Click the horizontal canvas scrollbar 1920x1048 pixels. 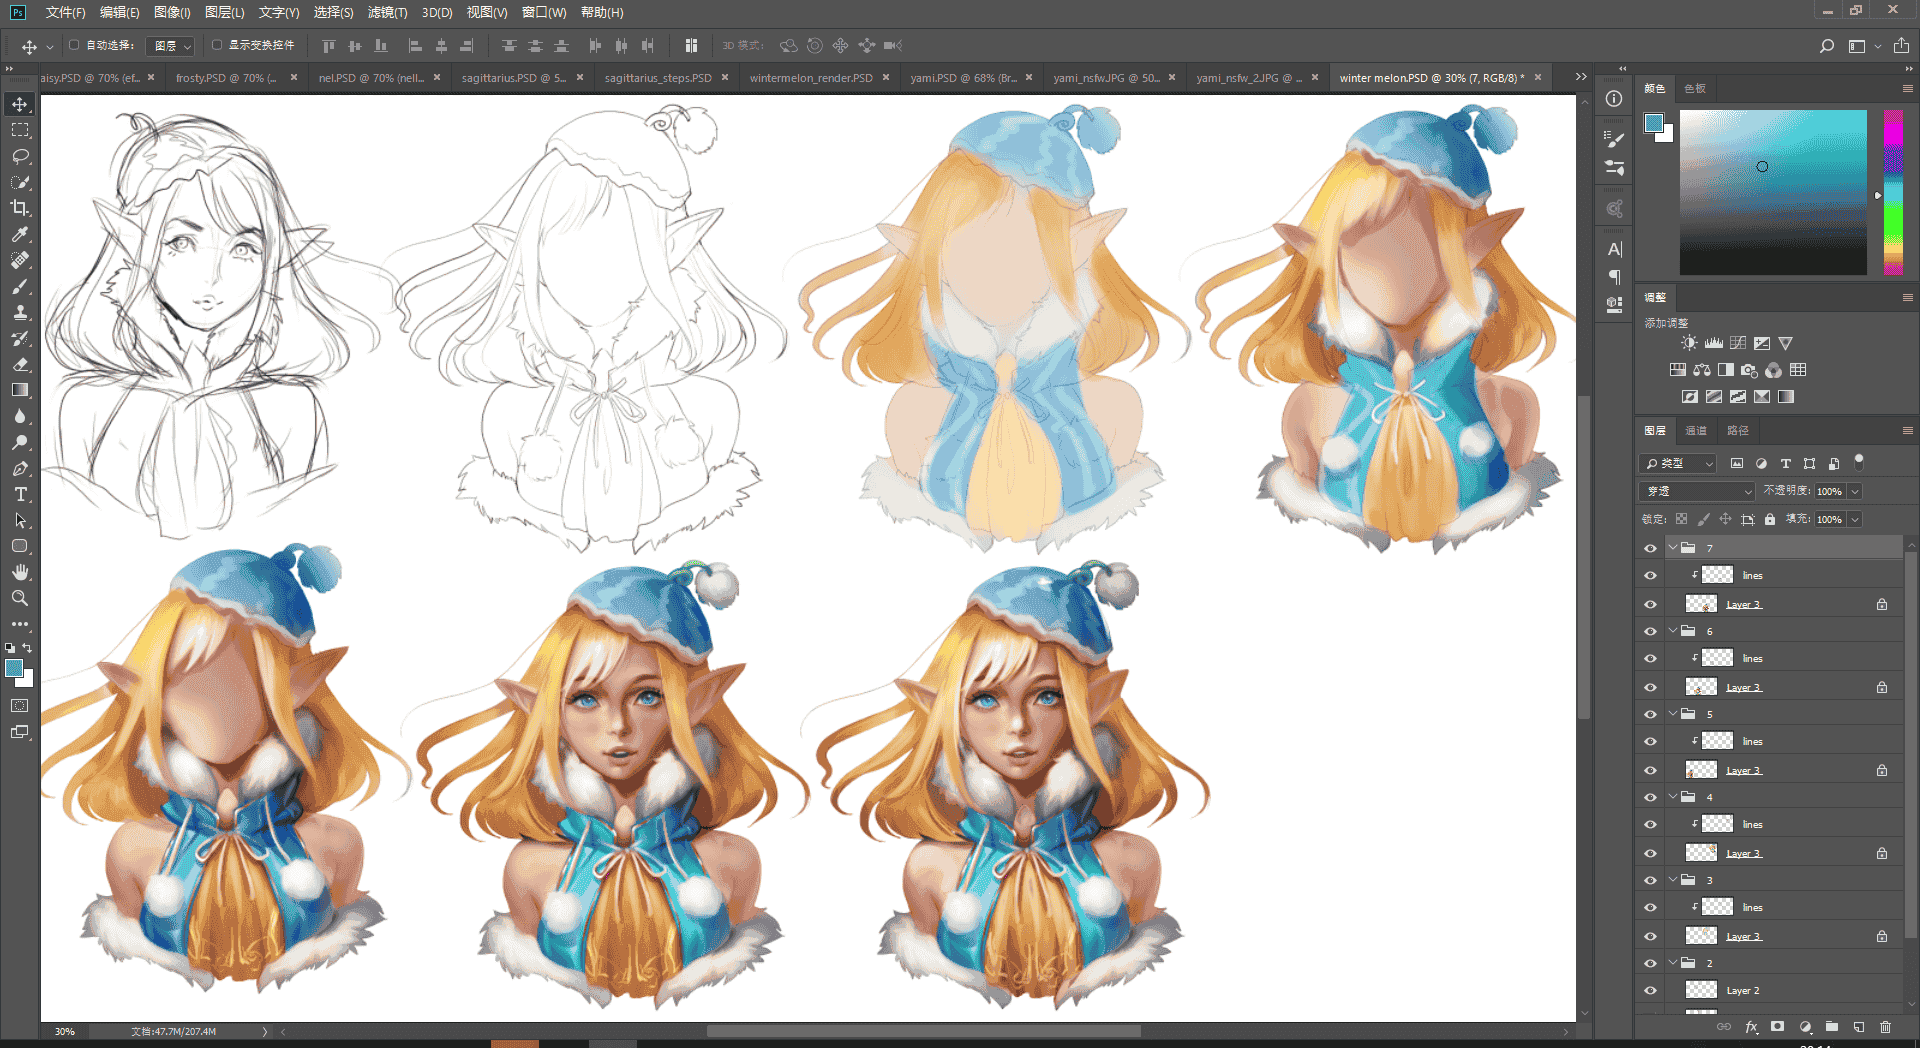(923, 1031)
